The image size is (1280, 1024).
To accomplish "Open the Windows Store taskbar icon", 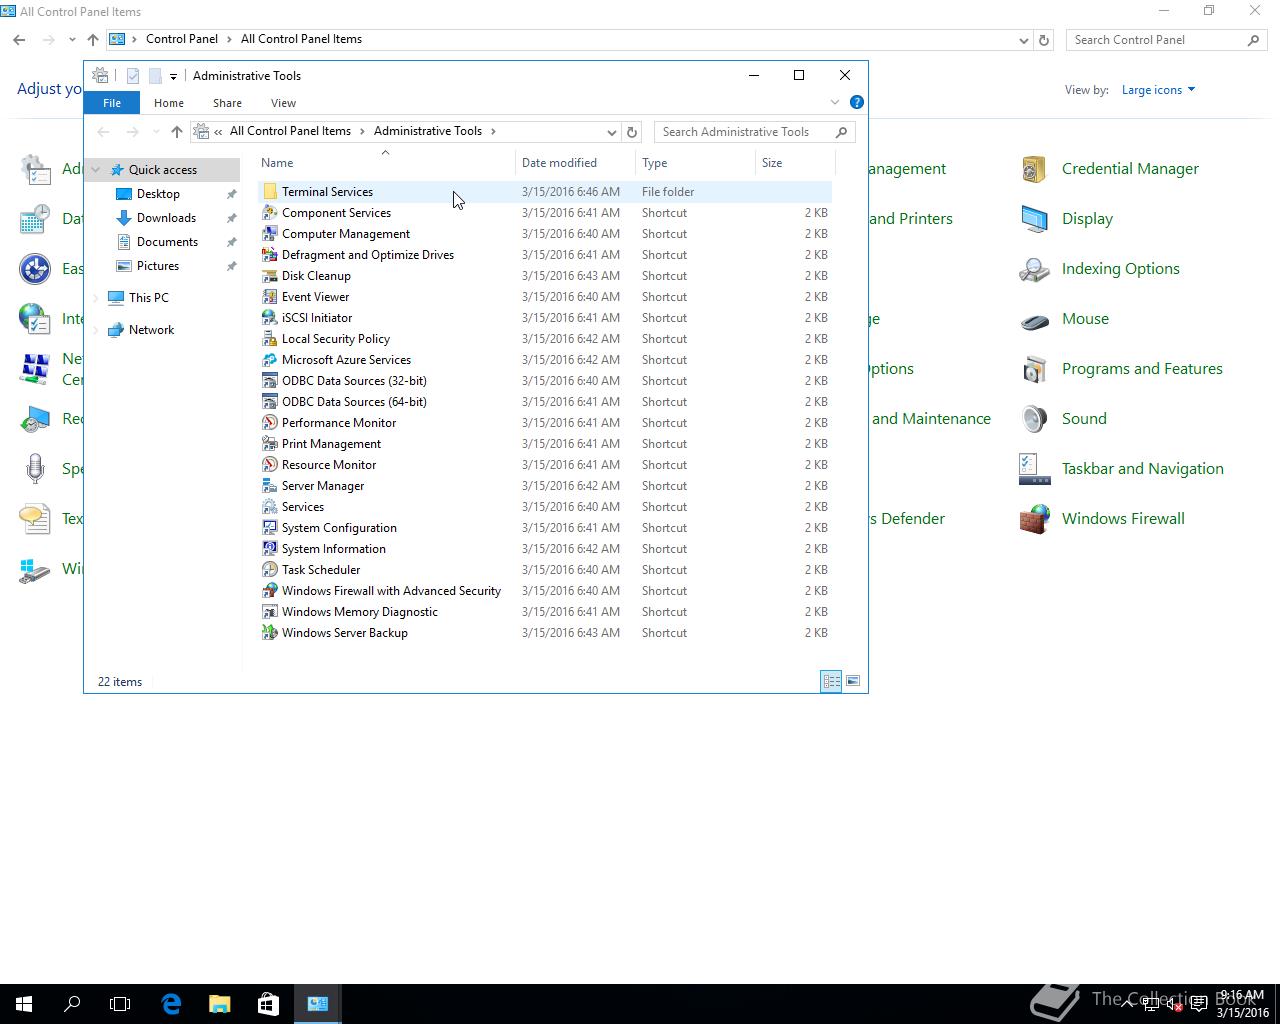I will click(268, 1004).
